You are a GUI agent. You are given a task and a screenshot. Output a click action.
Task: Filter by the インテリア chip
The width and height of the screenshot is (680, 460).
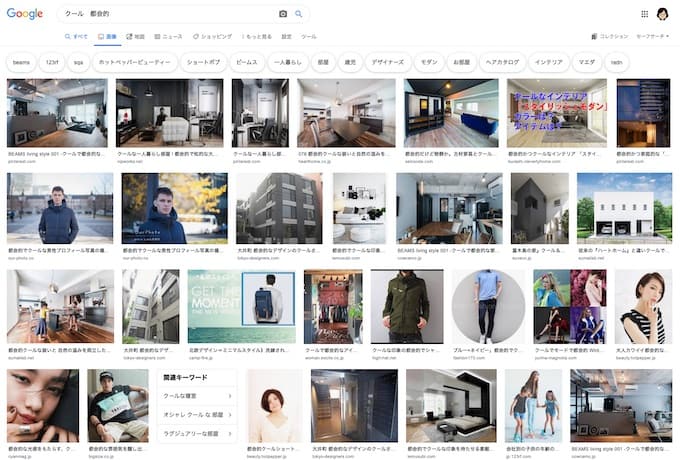[548, 62]
